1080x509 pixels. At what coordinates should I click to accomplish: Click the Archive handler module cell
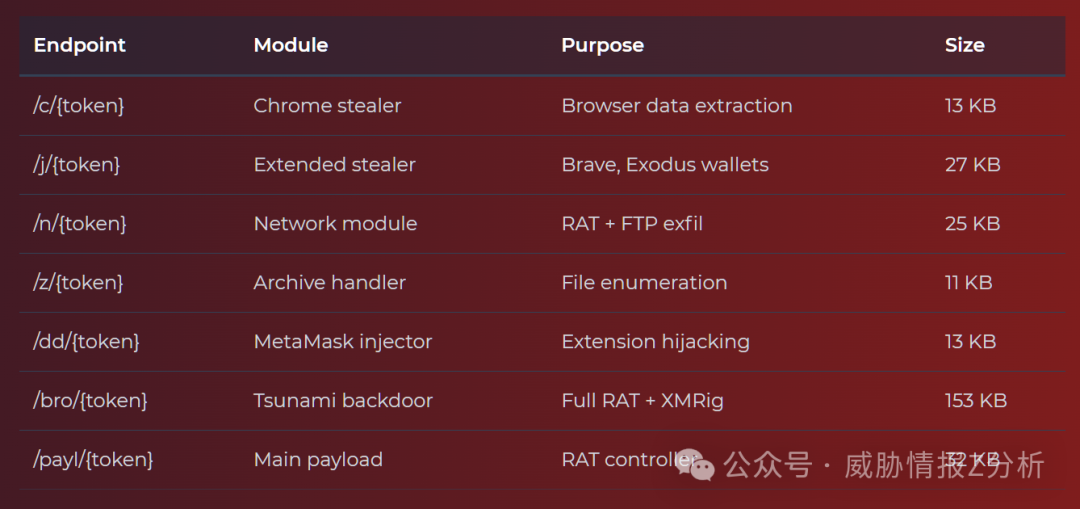329,282
